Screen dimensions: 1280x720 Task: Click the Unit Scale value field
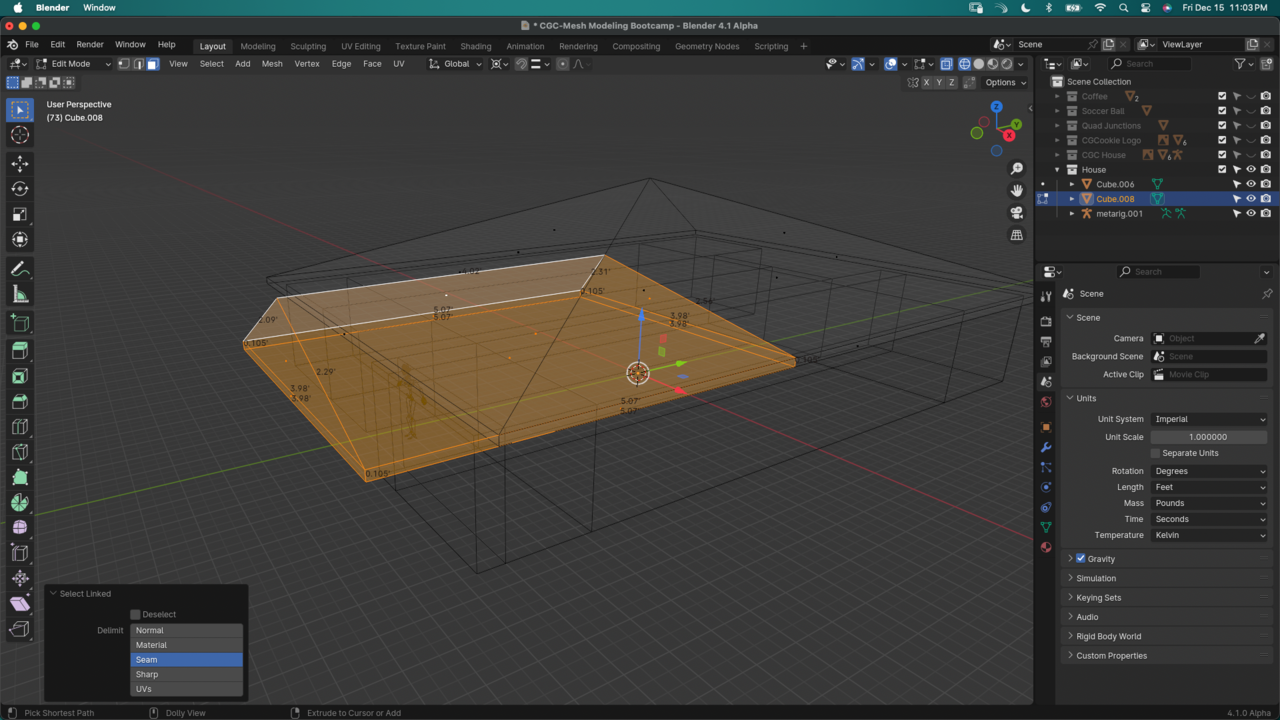1208,437
